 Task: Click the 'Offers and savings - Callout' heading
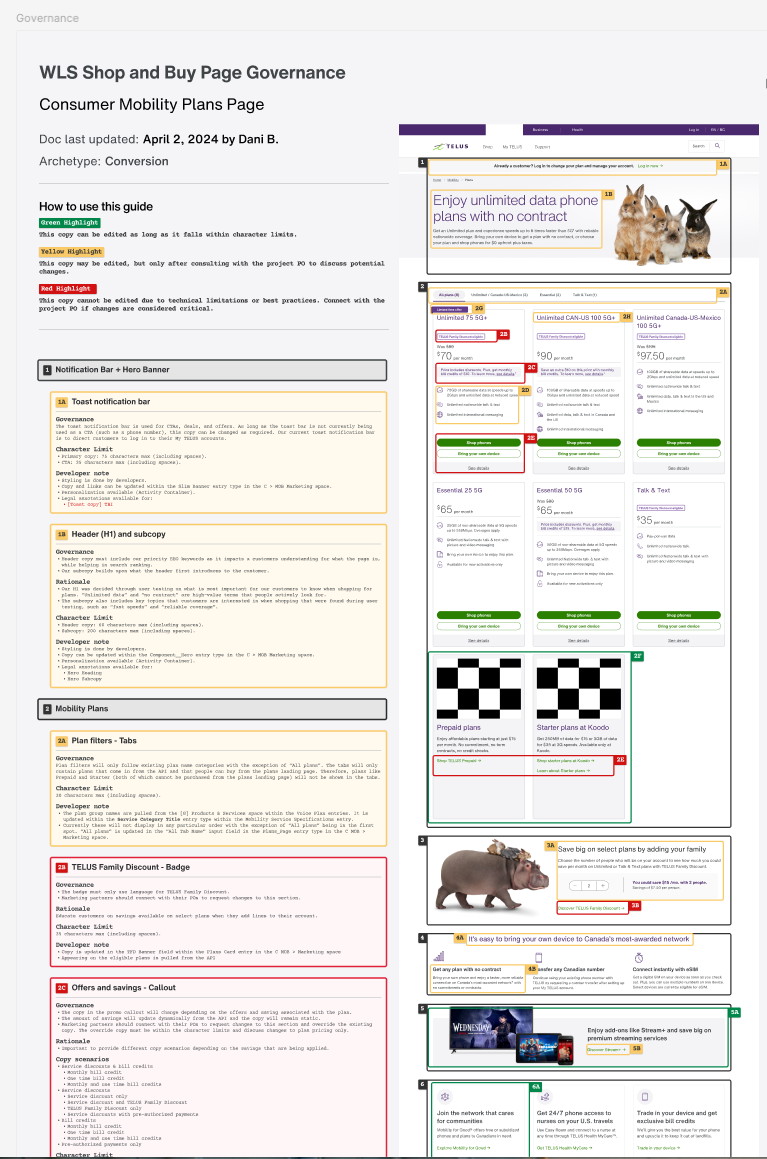123,987
